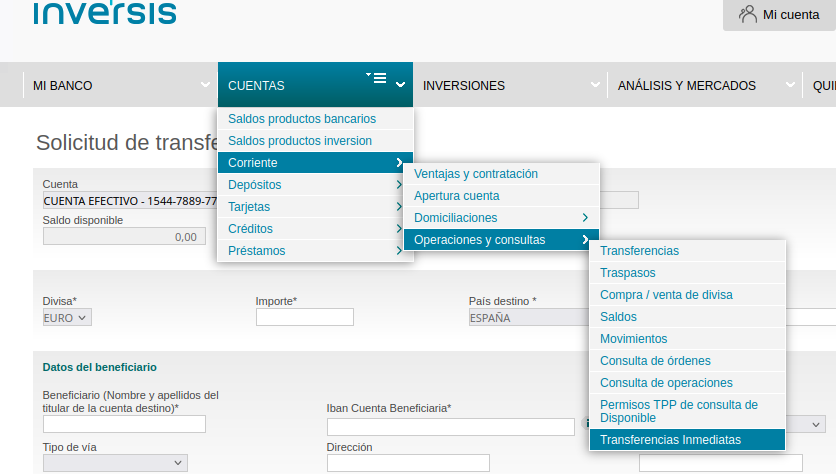The width and height of the screenshot is (836, 474).
Task: Click the Inversis logo
Action: tap(105, 12)
